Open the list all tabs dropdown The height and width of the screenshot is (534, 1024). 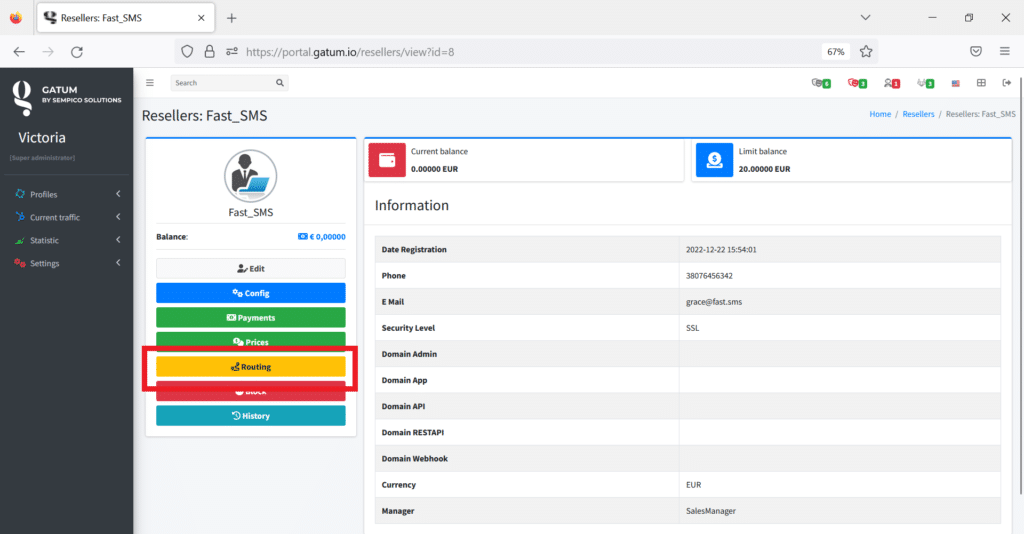pos(865,18)
